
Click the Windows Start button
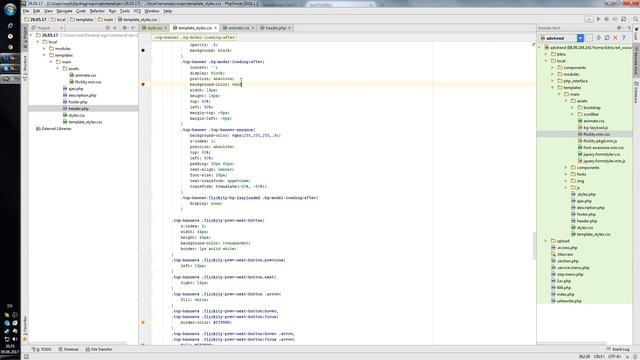(x=10, y=9)
